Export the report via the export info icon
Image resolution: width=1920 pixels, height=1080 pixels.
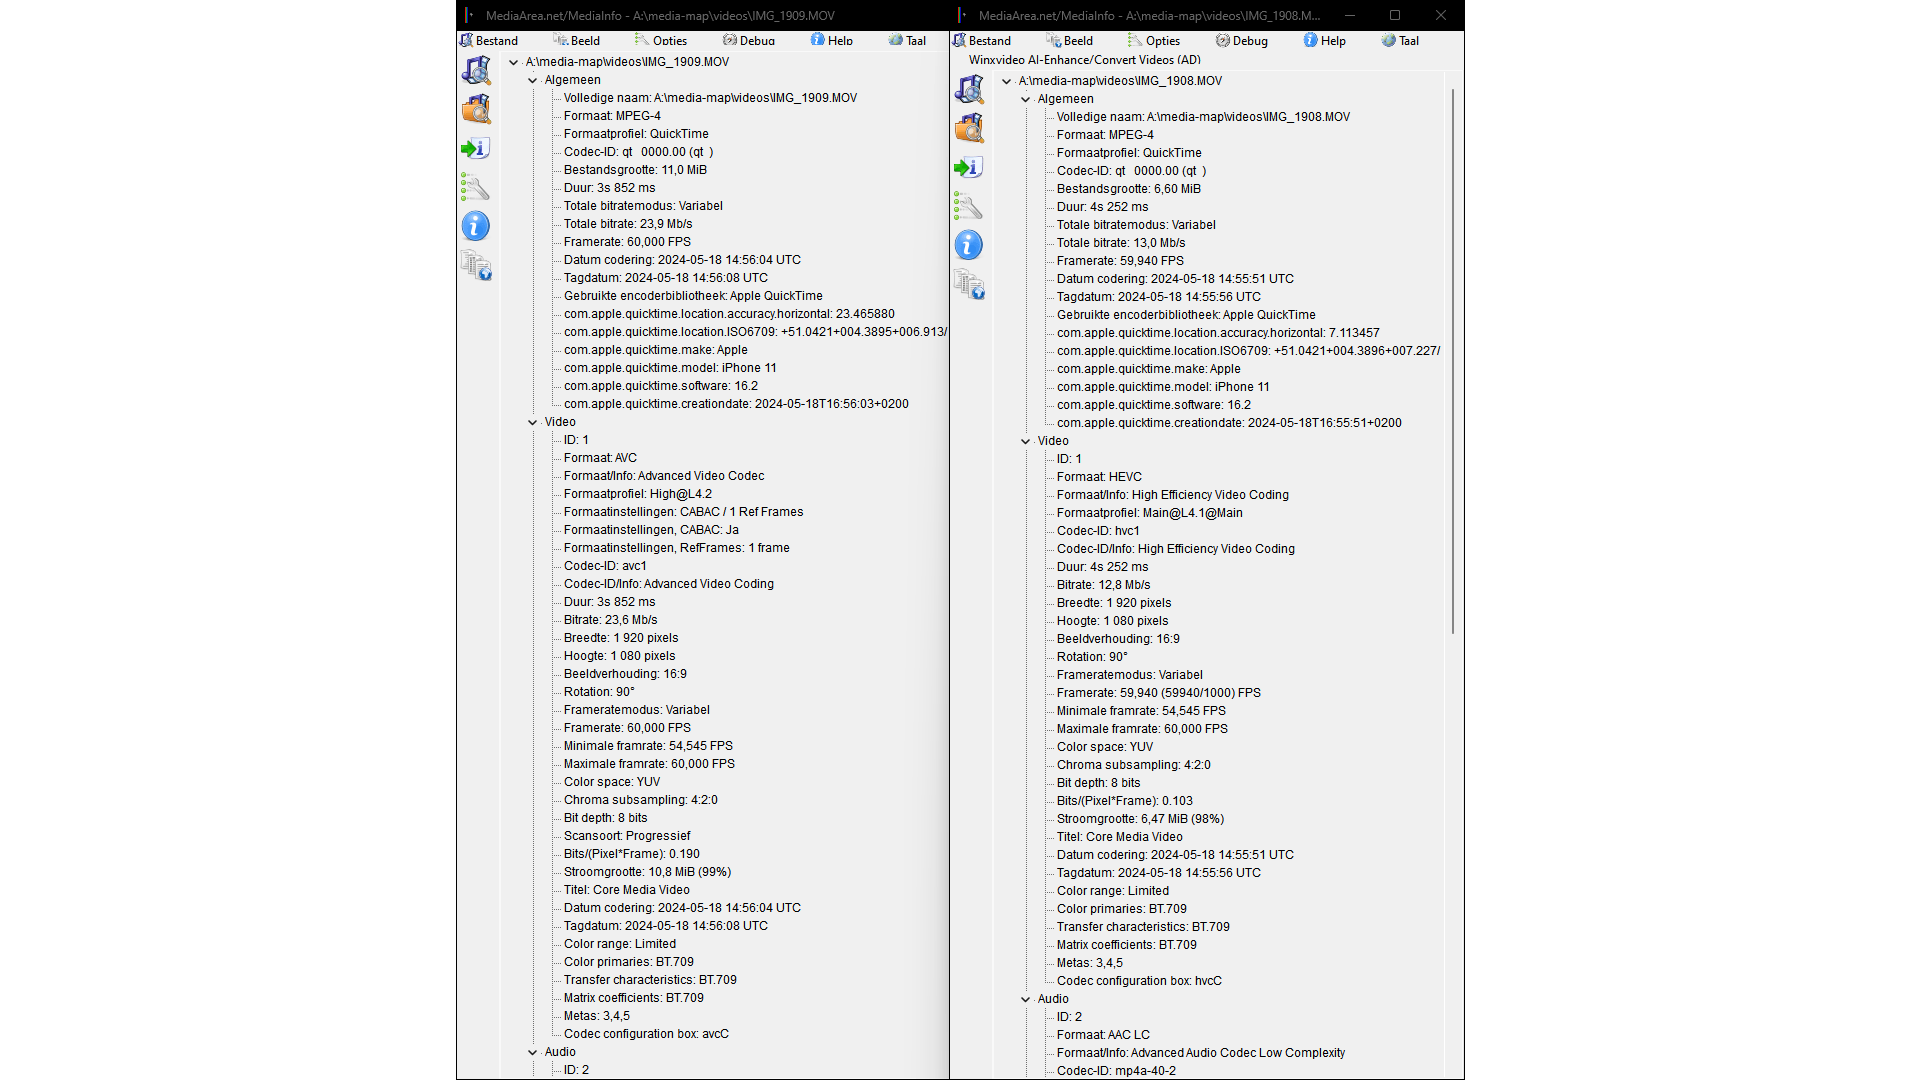[x=476, y=148]
